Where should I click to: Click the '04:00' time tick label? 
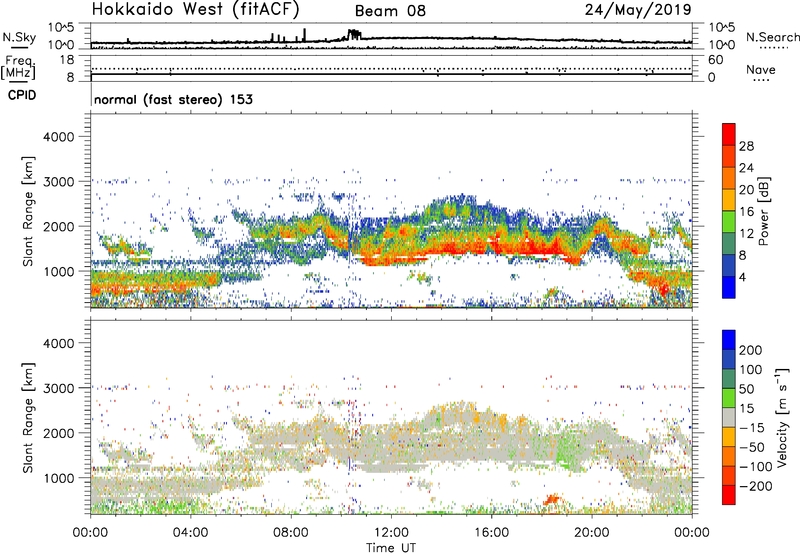190,533
